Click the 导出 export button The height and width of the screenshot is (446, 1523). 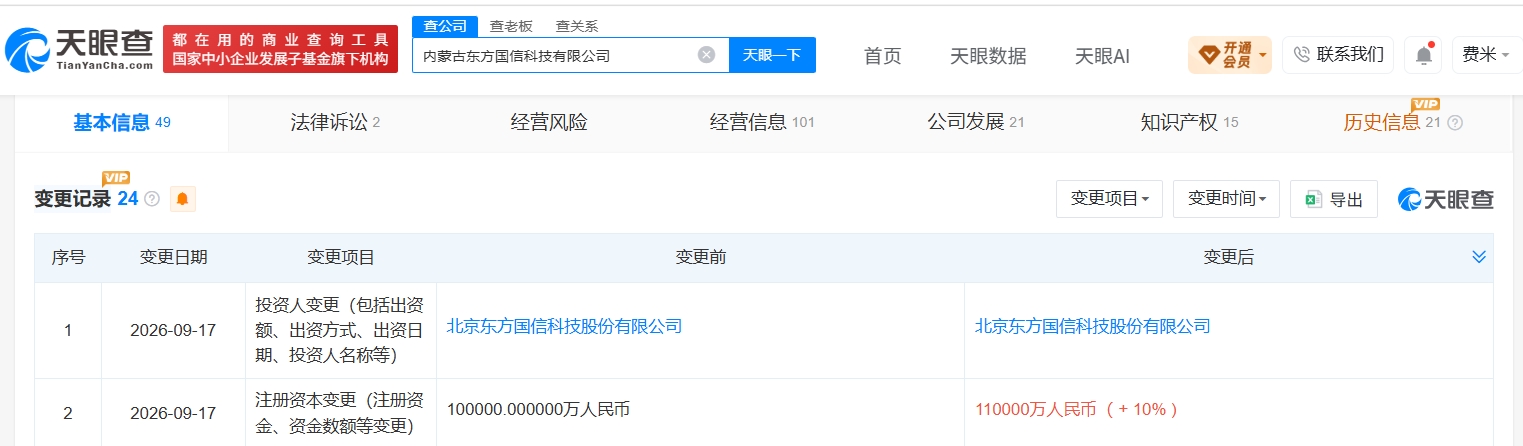(1334, 199)
